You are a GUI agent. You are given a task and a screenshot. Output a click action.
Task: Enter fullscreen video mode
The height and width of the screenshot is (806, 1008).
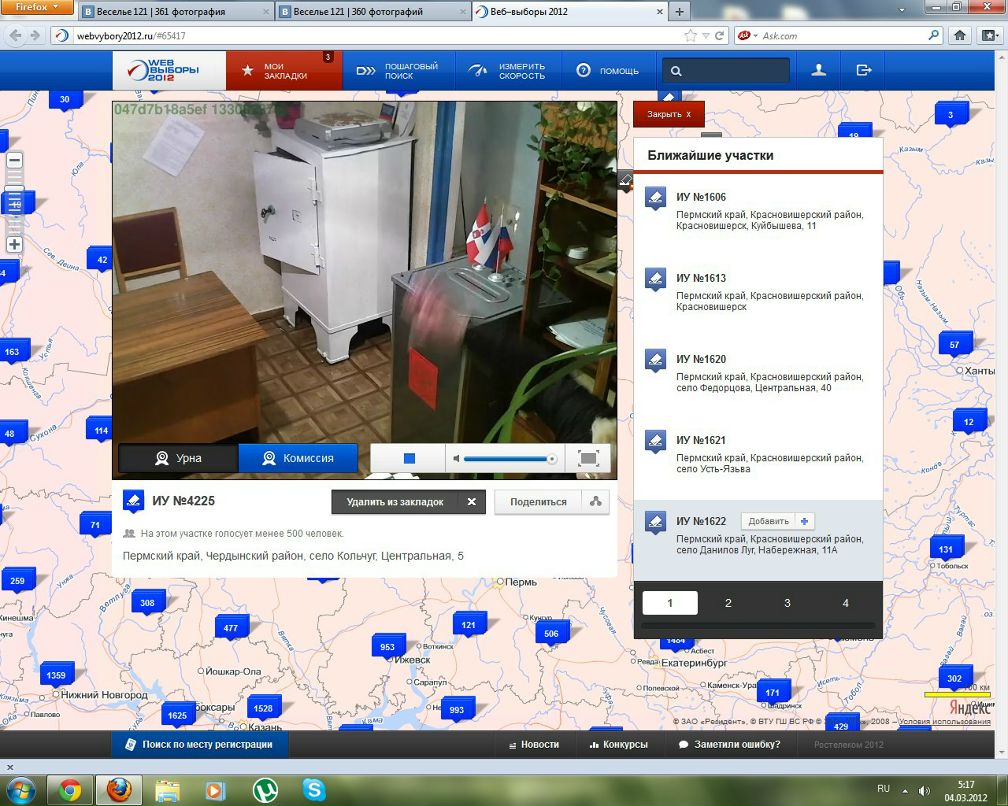588,458
